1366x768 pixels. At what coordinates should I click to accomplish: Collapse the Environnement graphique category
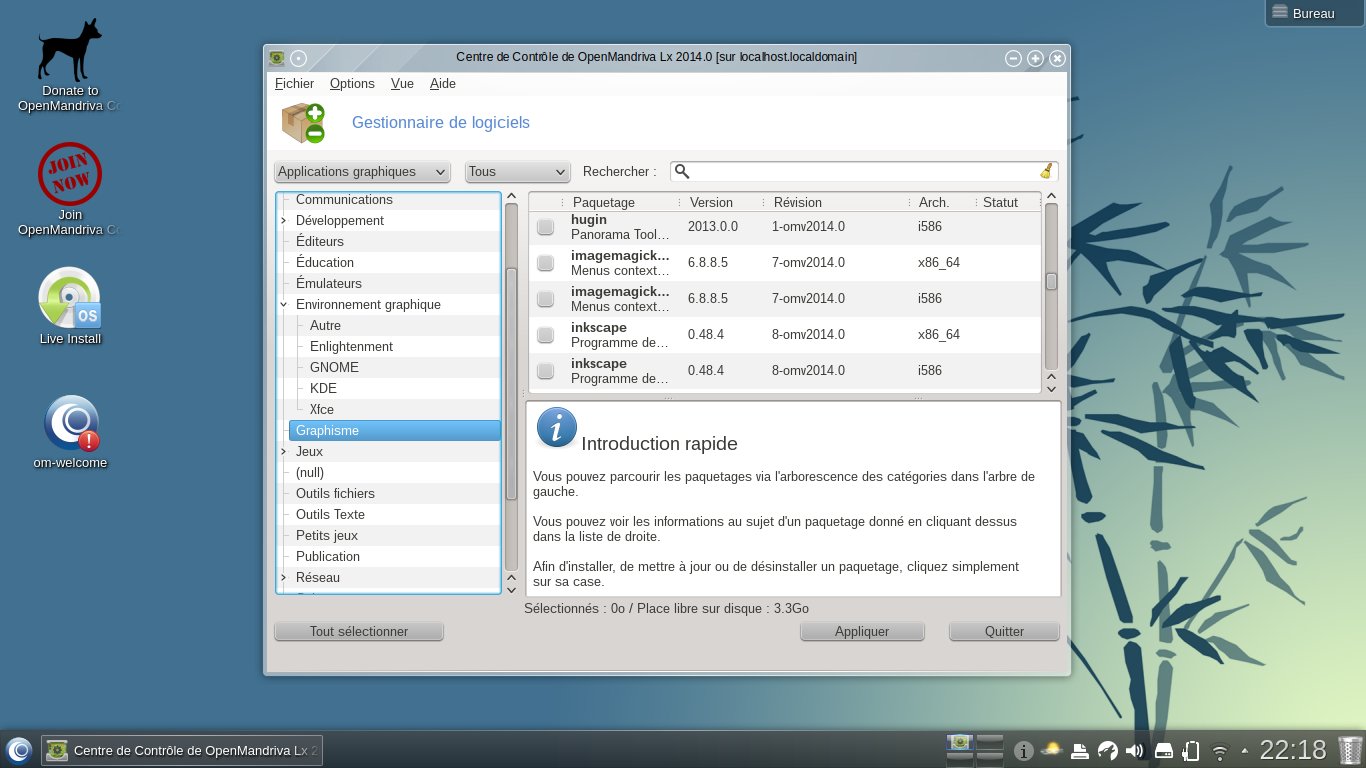click(284, 305)
